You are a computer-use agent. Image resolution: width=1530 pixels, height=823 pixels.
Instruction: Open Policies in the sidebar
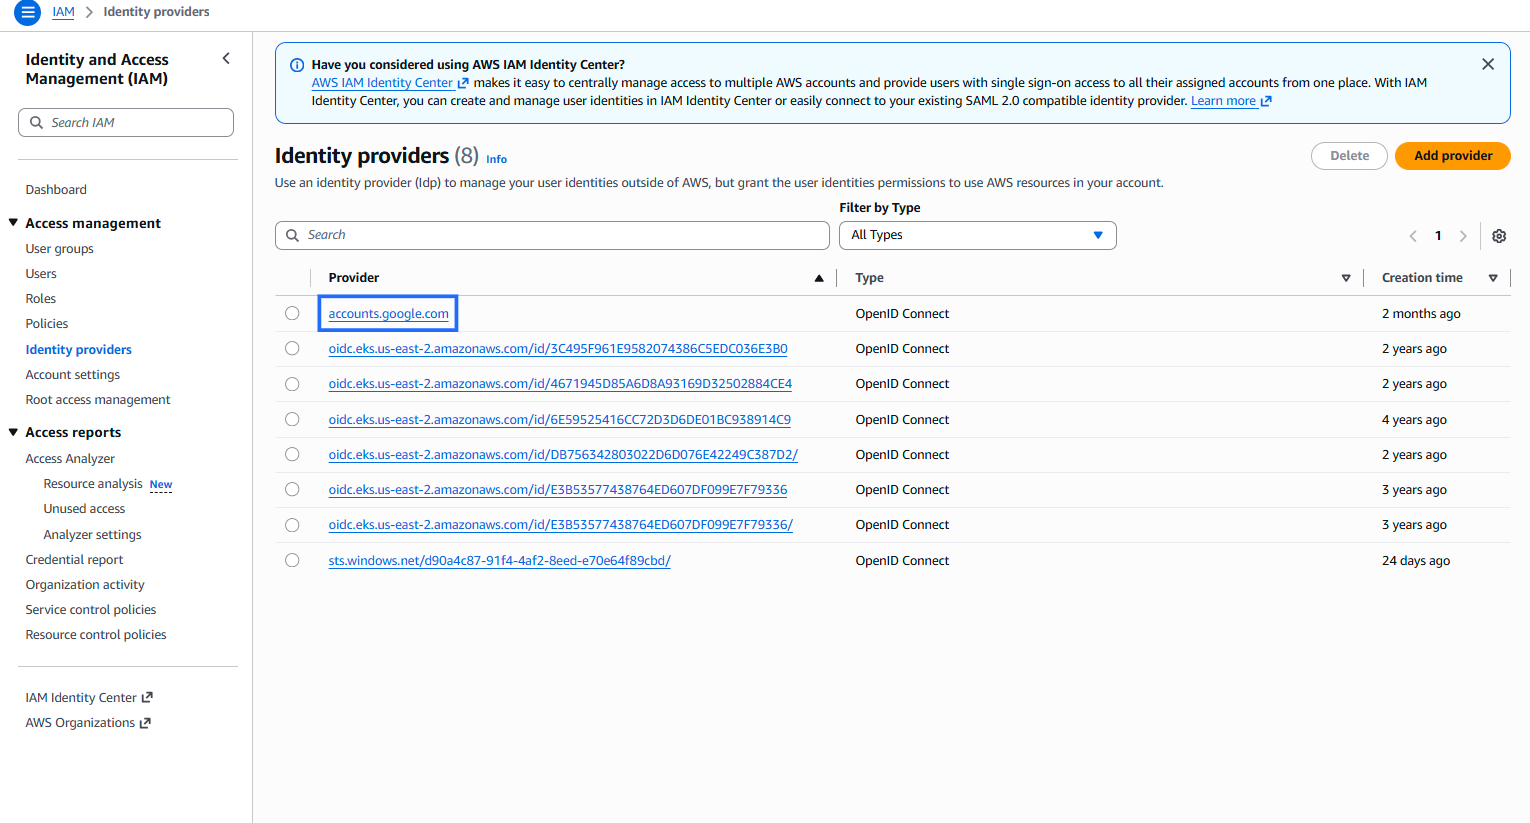[x=47, y=324]
